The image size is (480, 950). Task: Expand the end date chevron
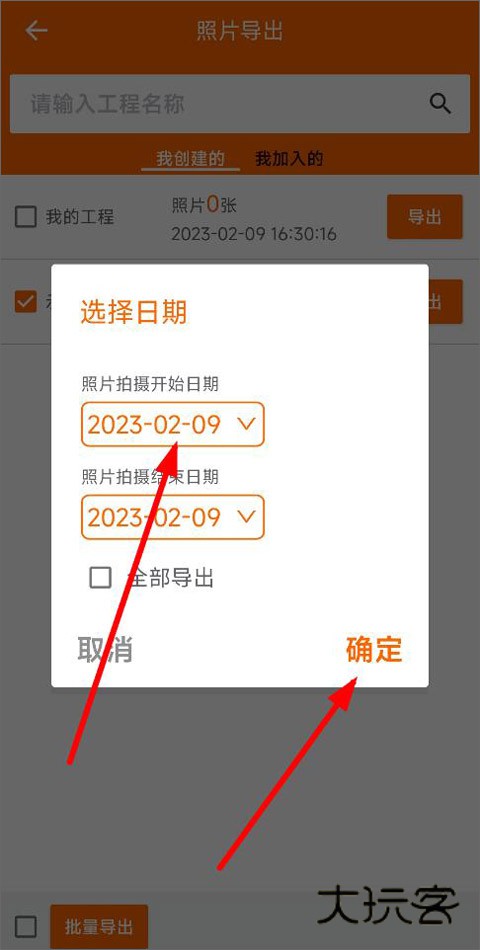(x=247, y=517)
